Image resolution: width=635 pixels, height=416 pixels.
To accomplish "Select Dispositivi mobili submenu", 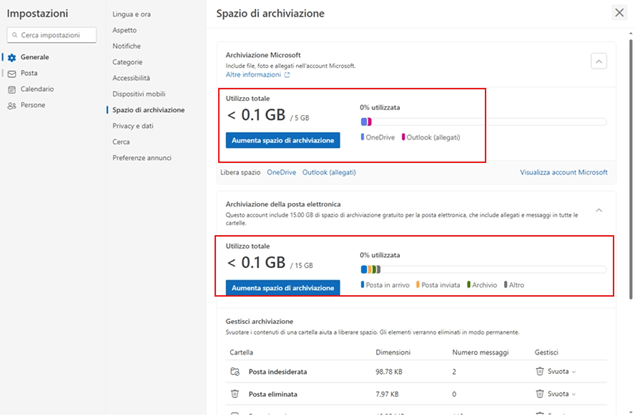I will tap(139, 94).
